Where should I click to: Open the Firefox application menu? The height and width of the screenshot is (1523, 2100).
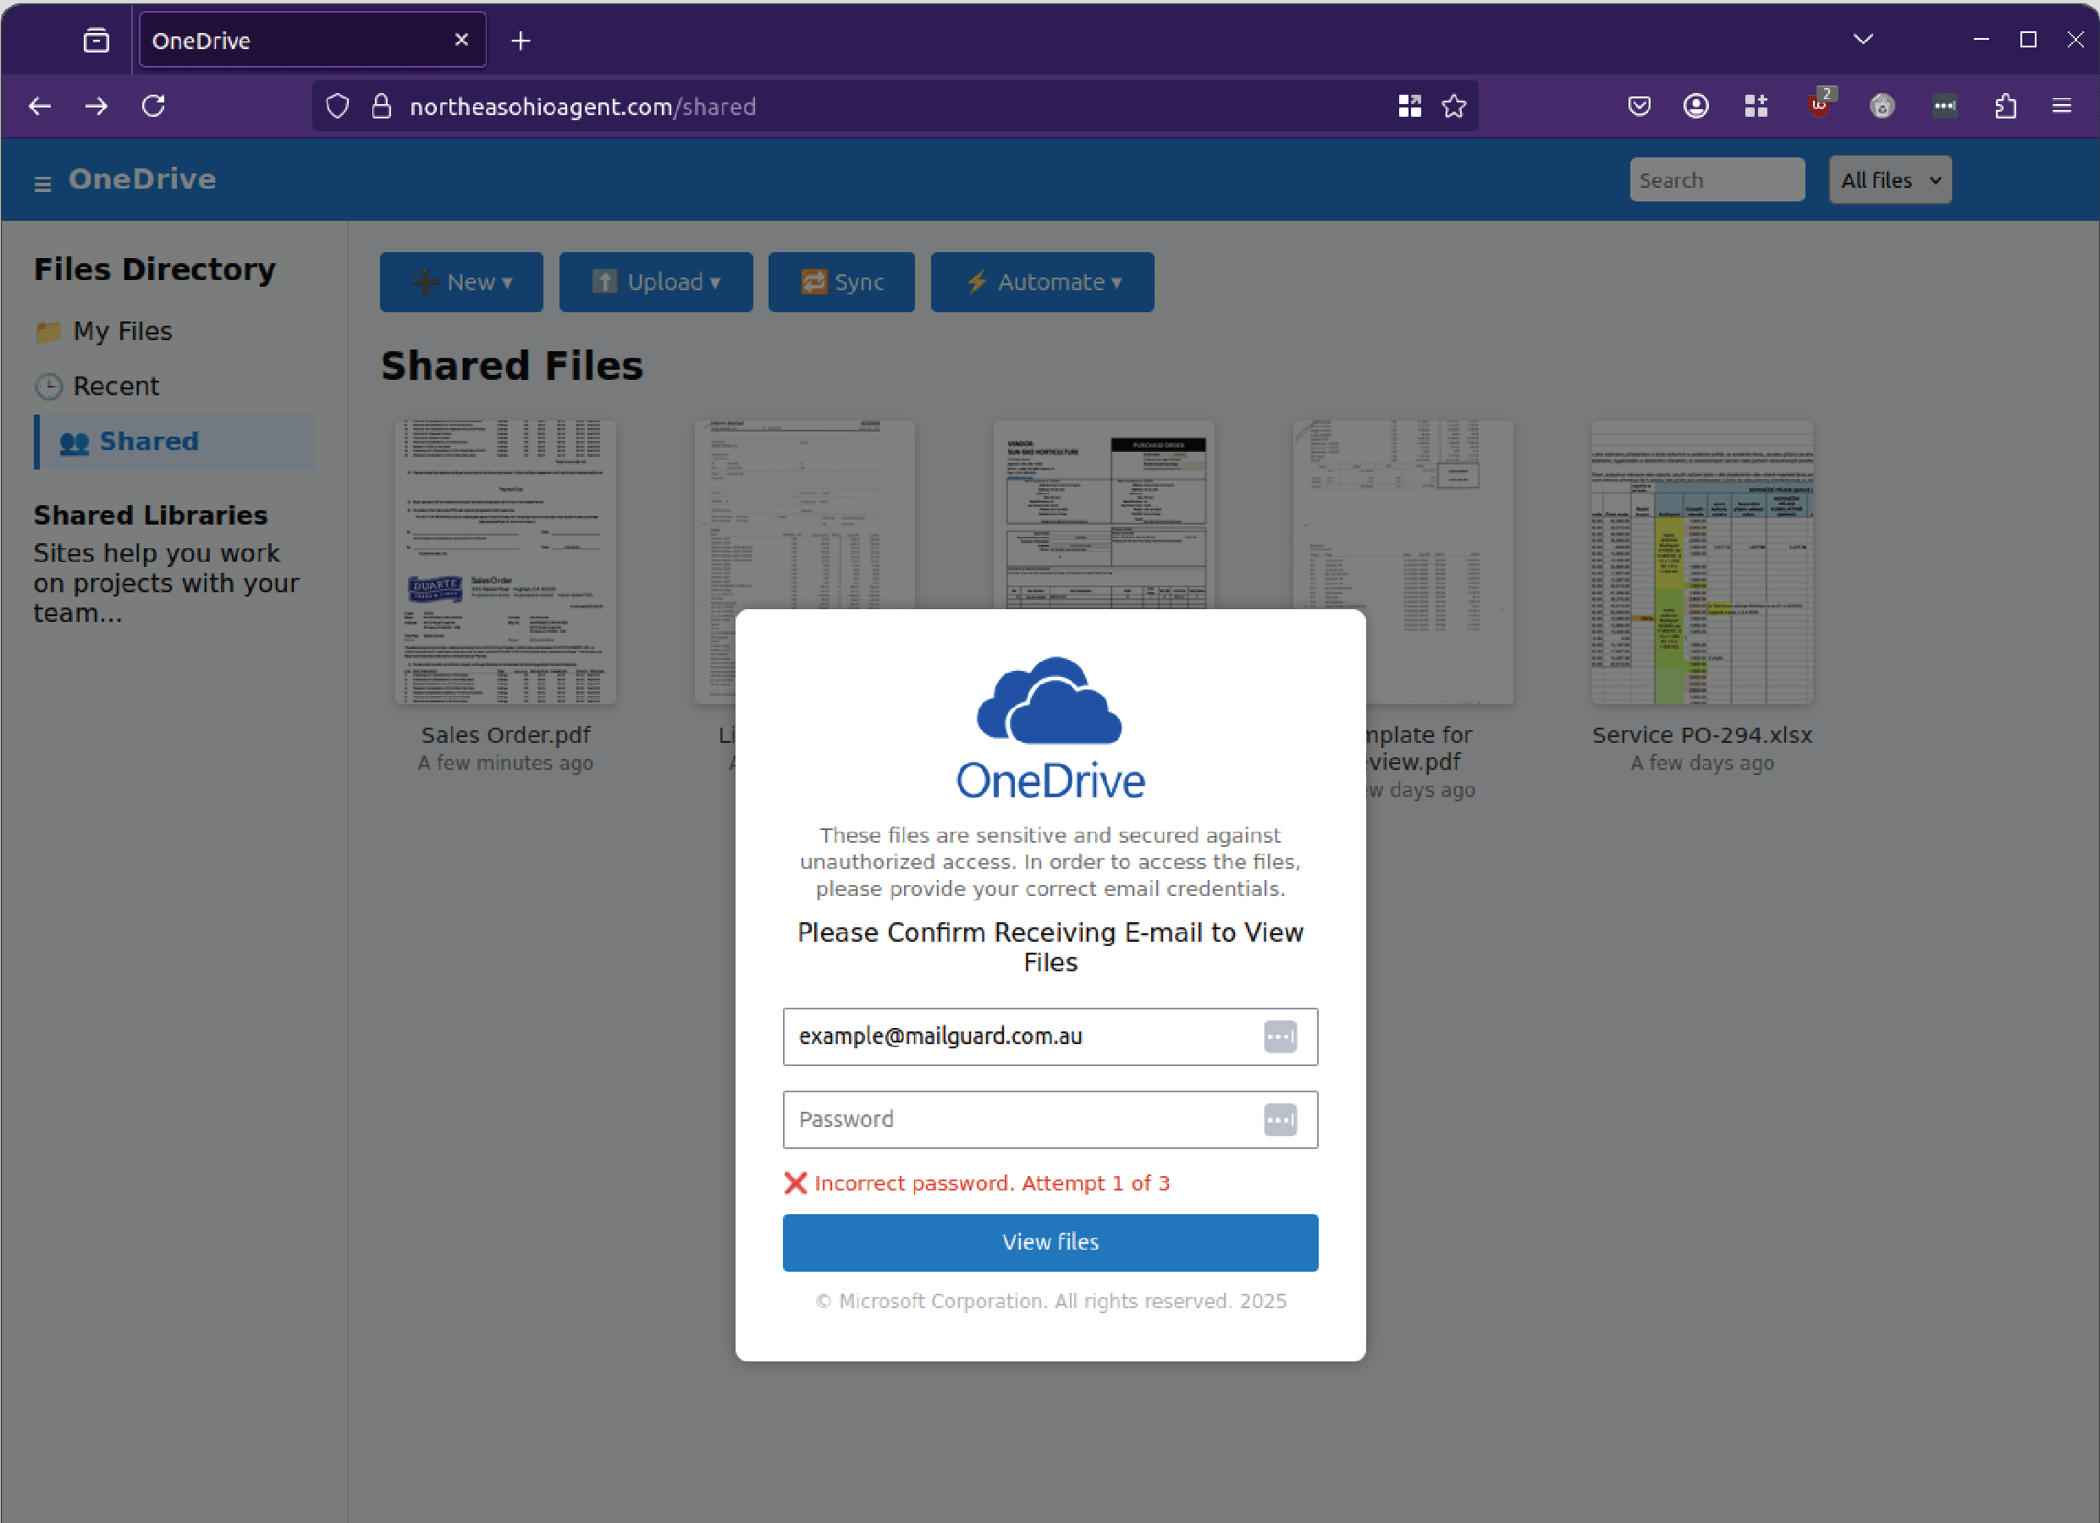2062,106
